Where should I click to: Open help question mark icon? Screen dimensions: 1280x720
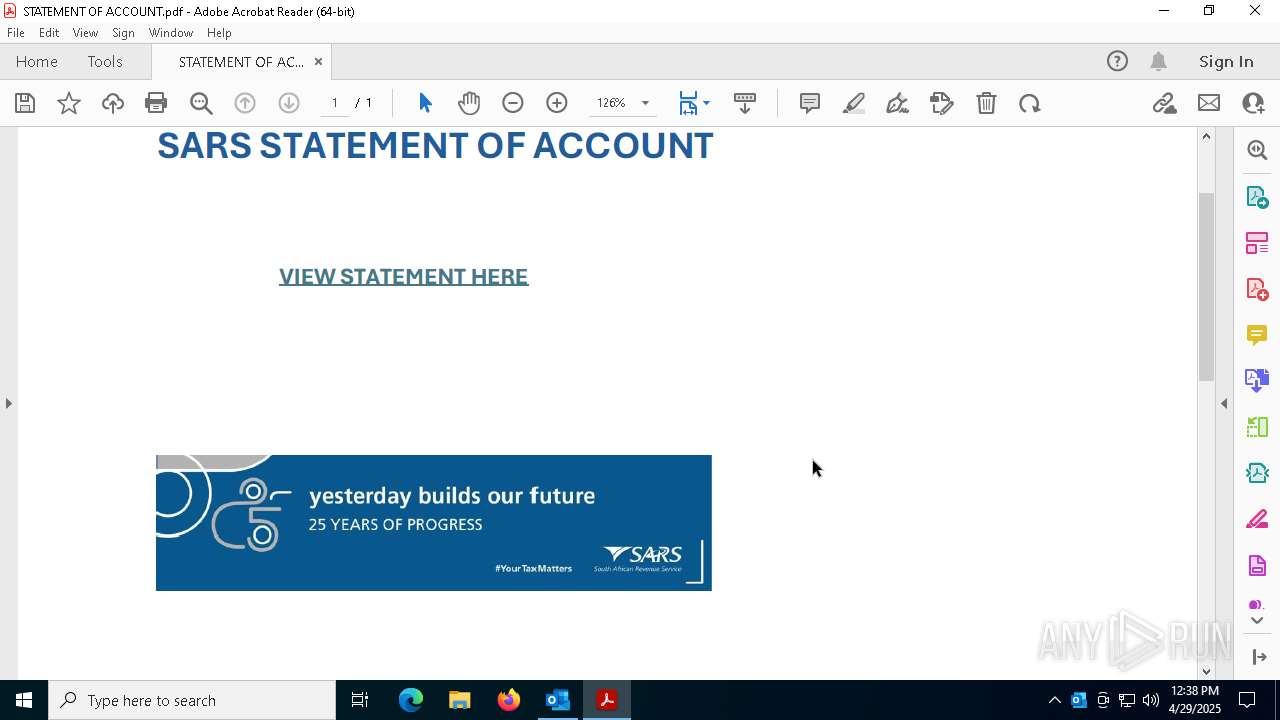point(1117,62)
